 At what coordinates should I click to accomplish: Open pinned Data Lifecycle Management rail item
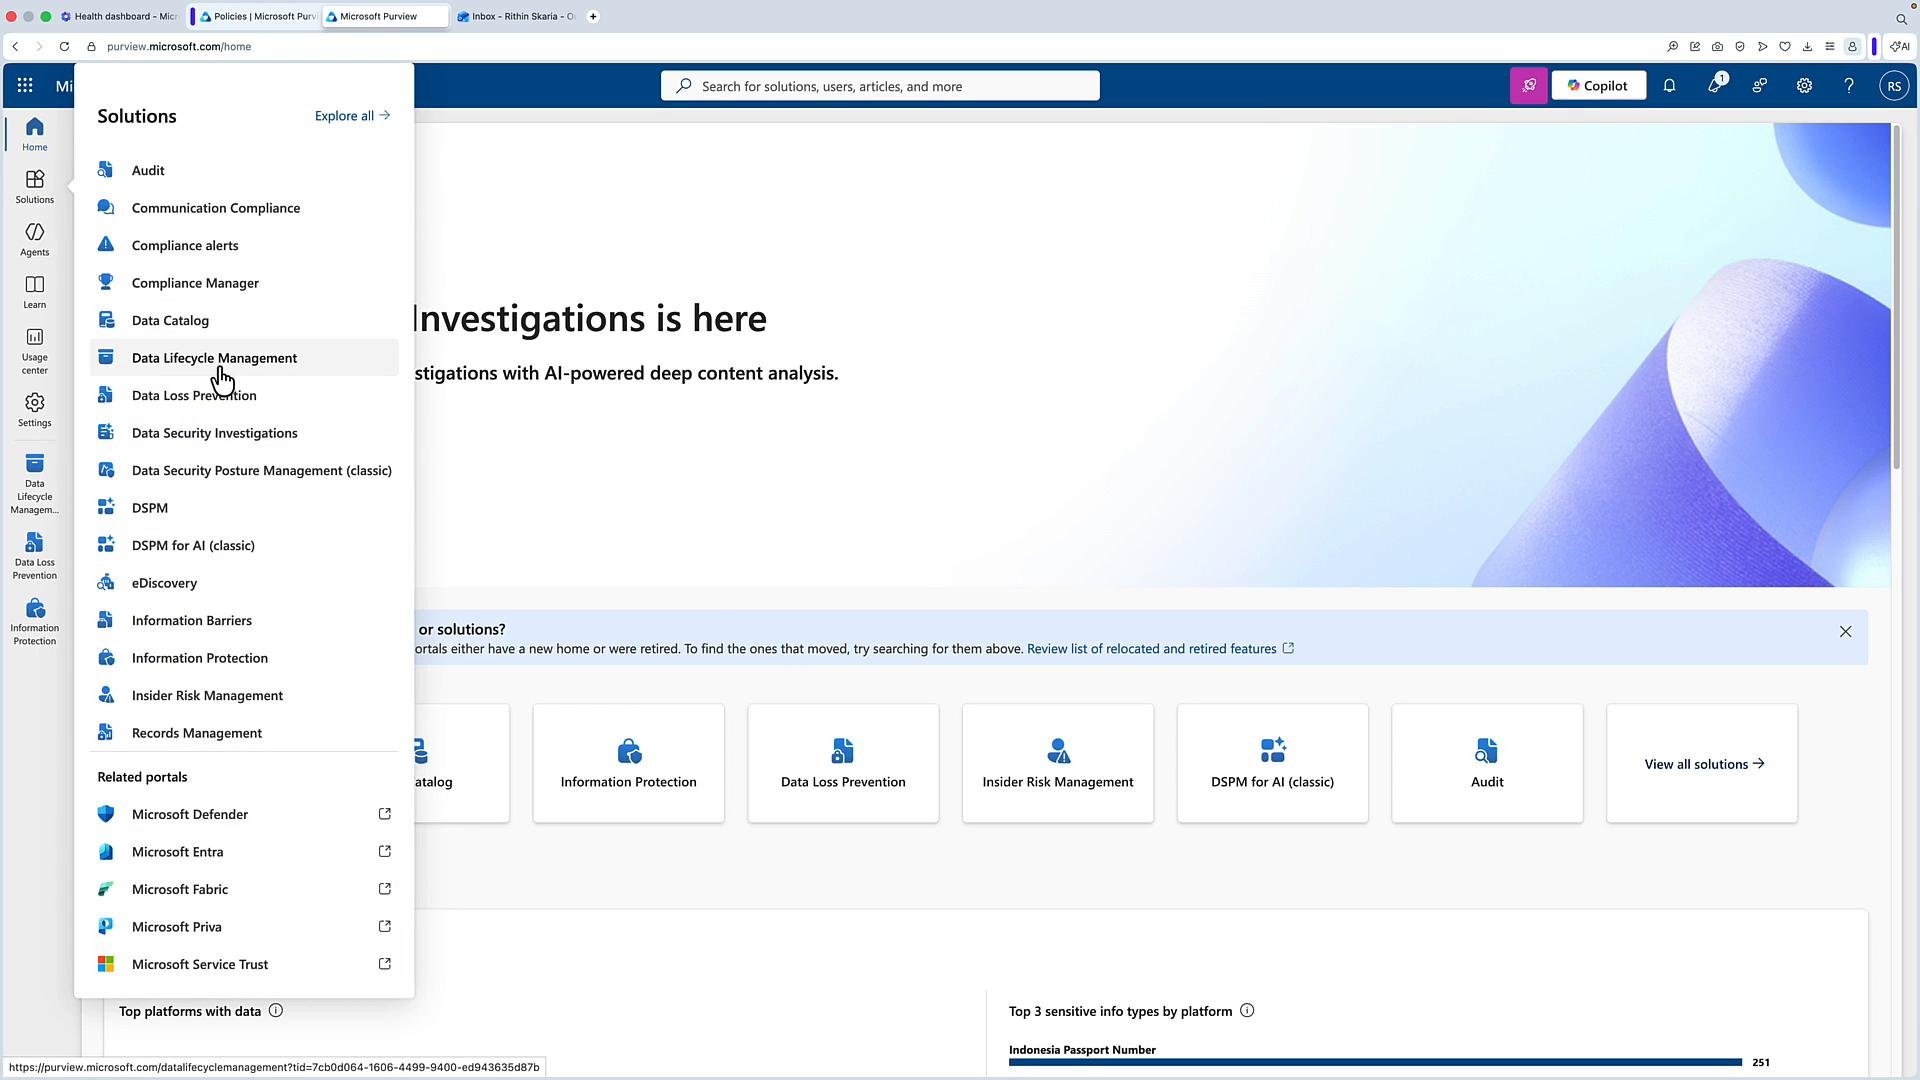click(x=35, y=484)
